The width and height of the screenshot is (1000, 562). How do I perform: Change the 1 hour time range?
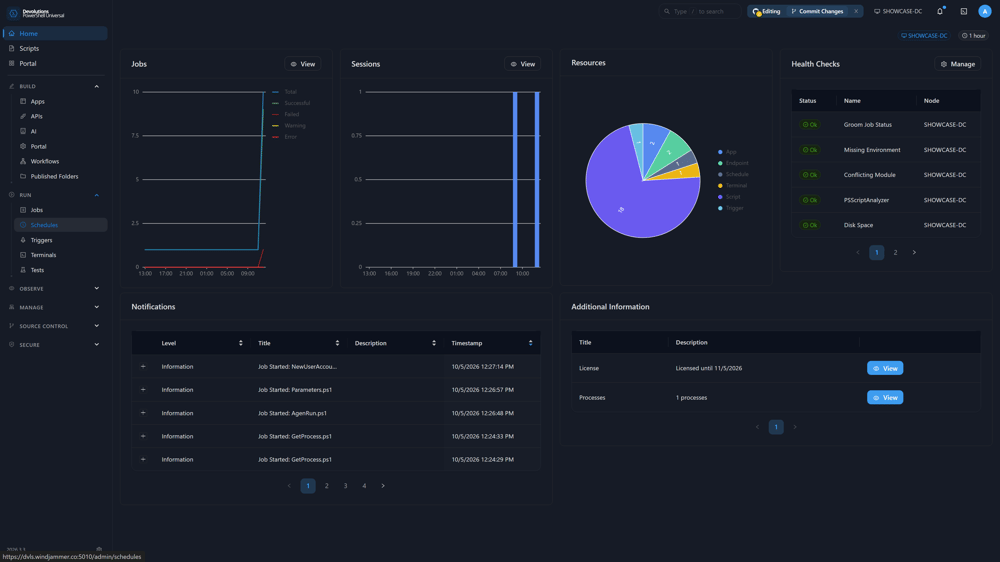tap(974, 36)
